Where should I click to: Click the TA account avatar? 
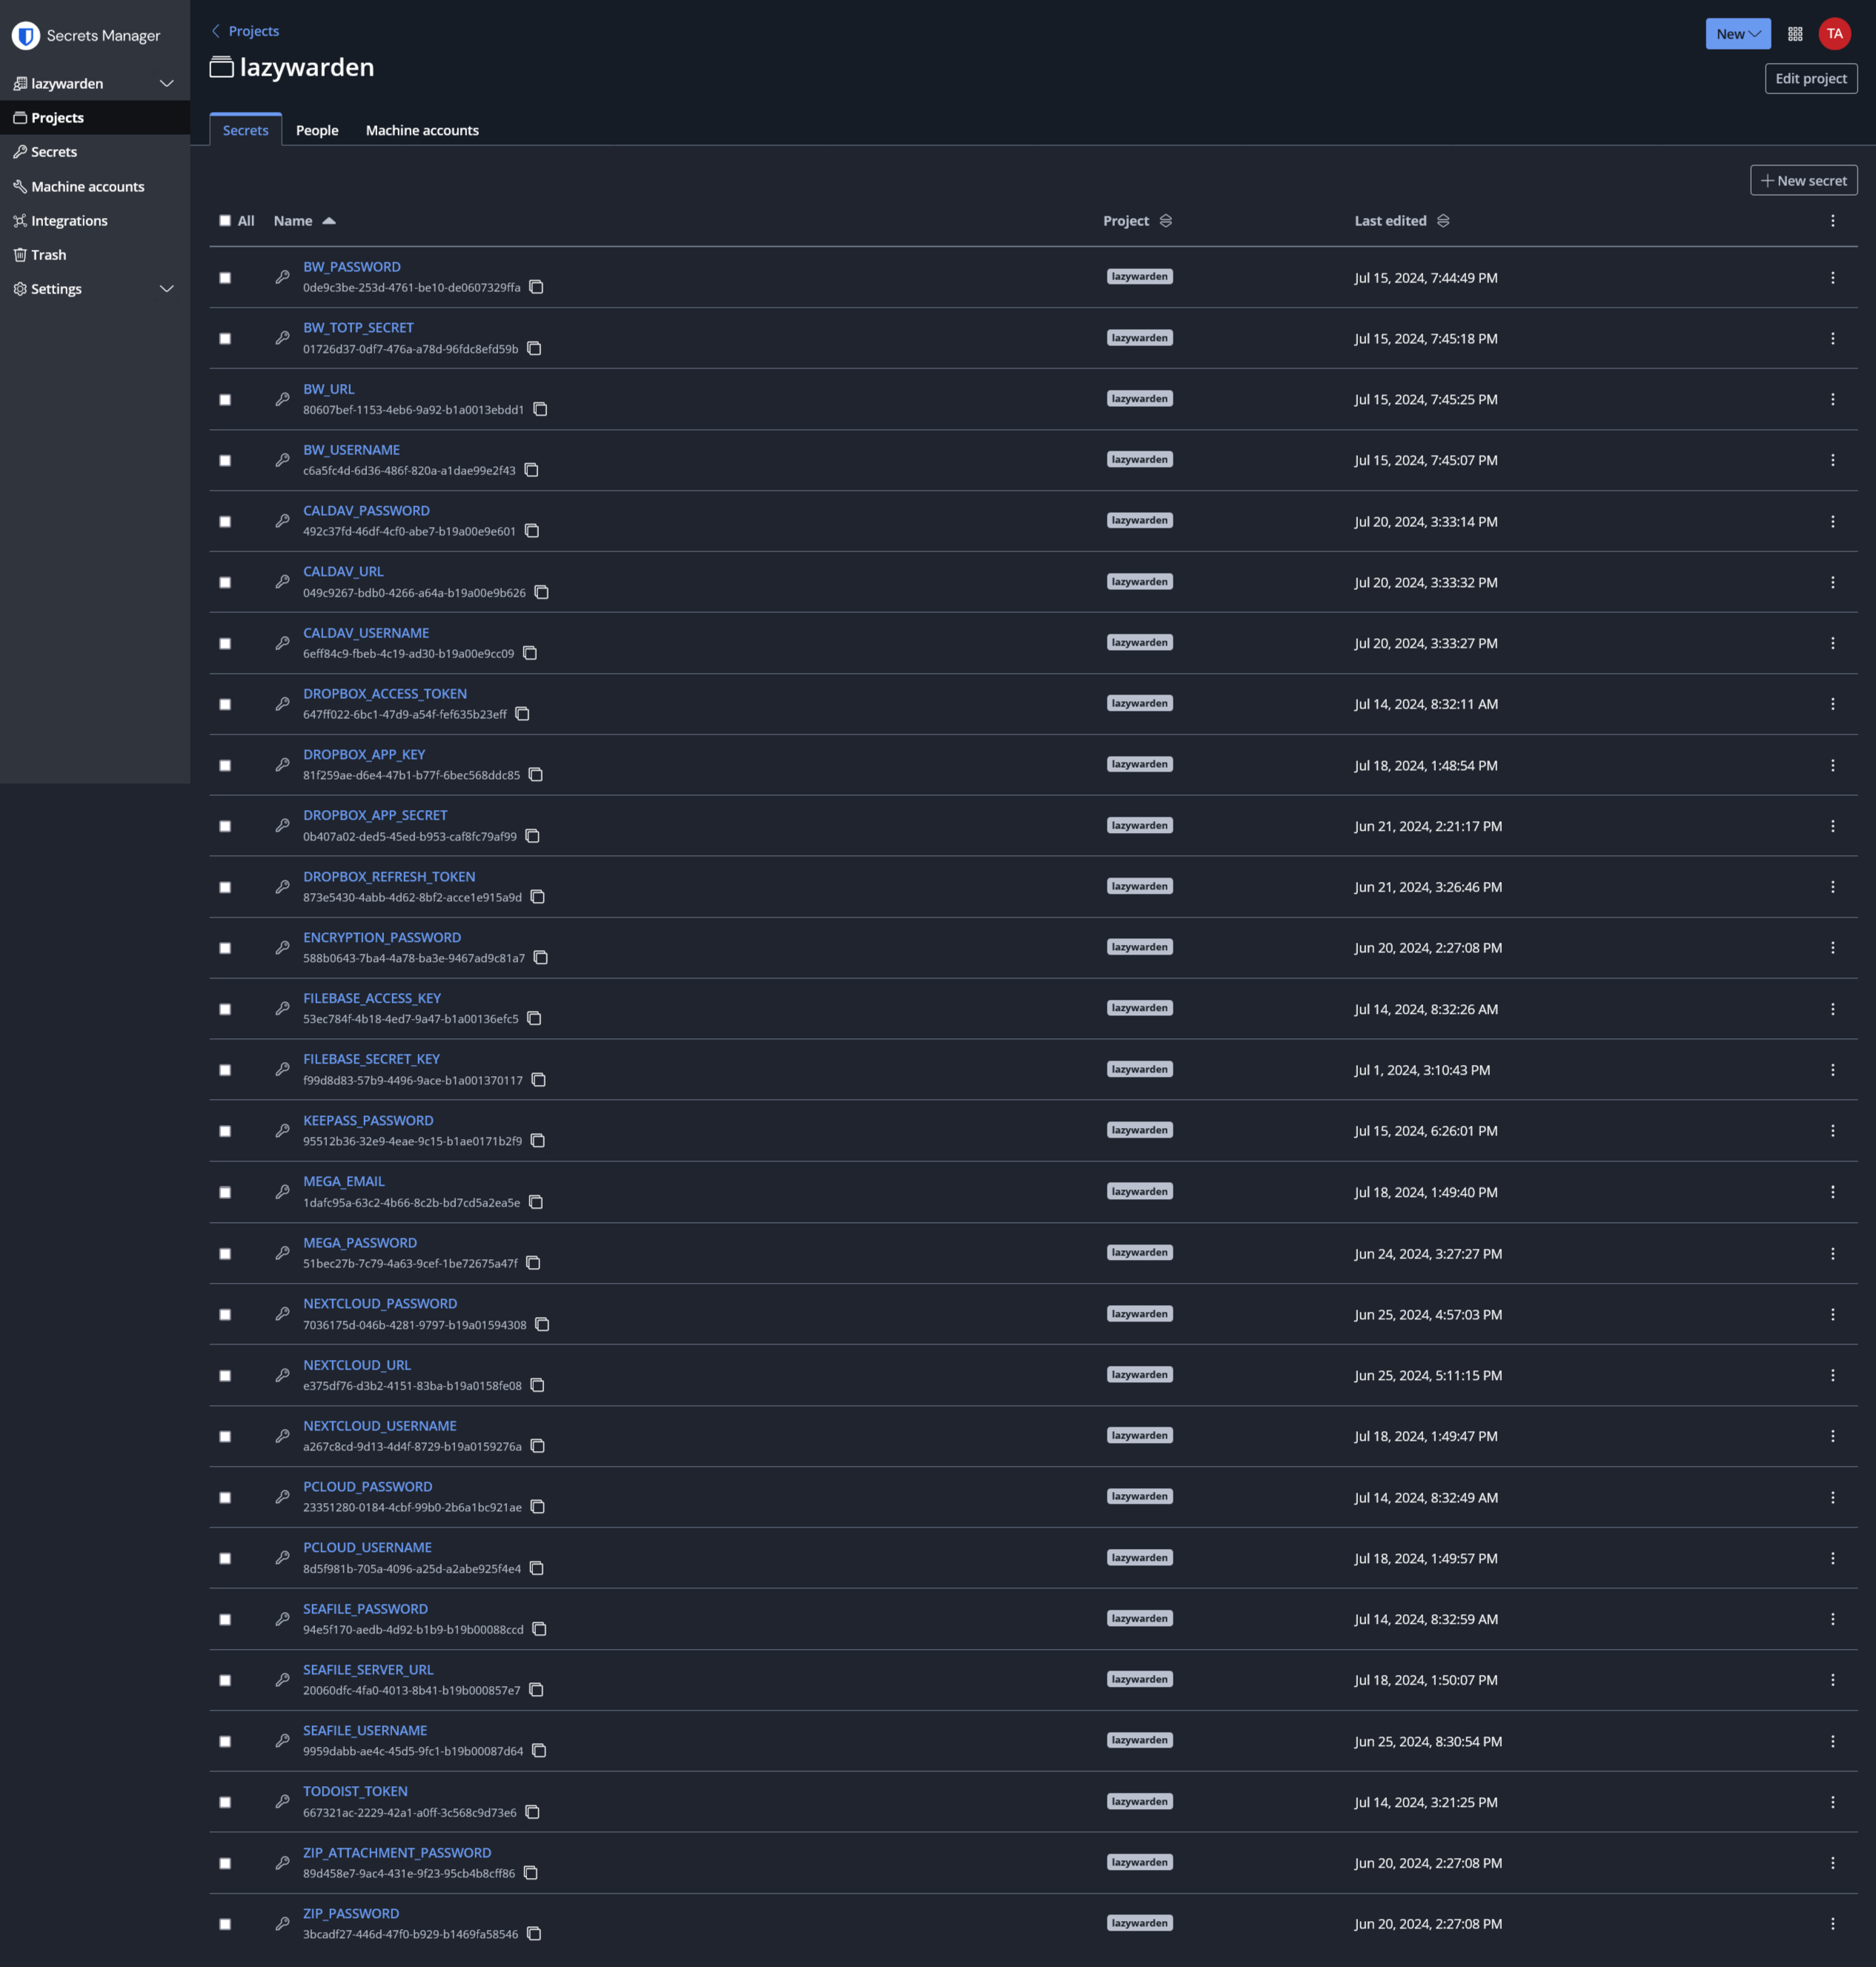[x=1834, y=34]
